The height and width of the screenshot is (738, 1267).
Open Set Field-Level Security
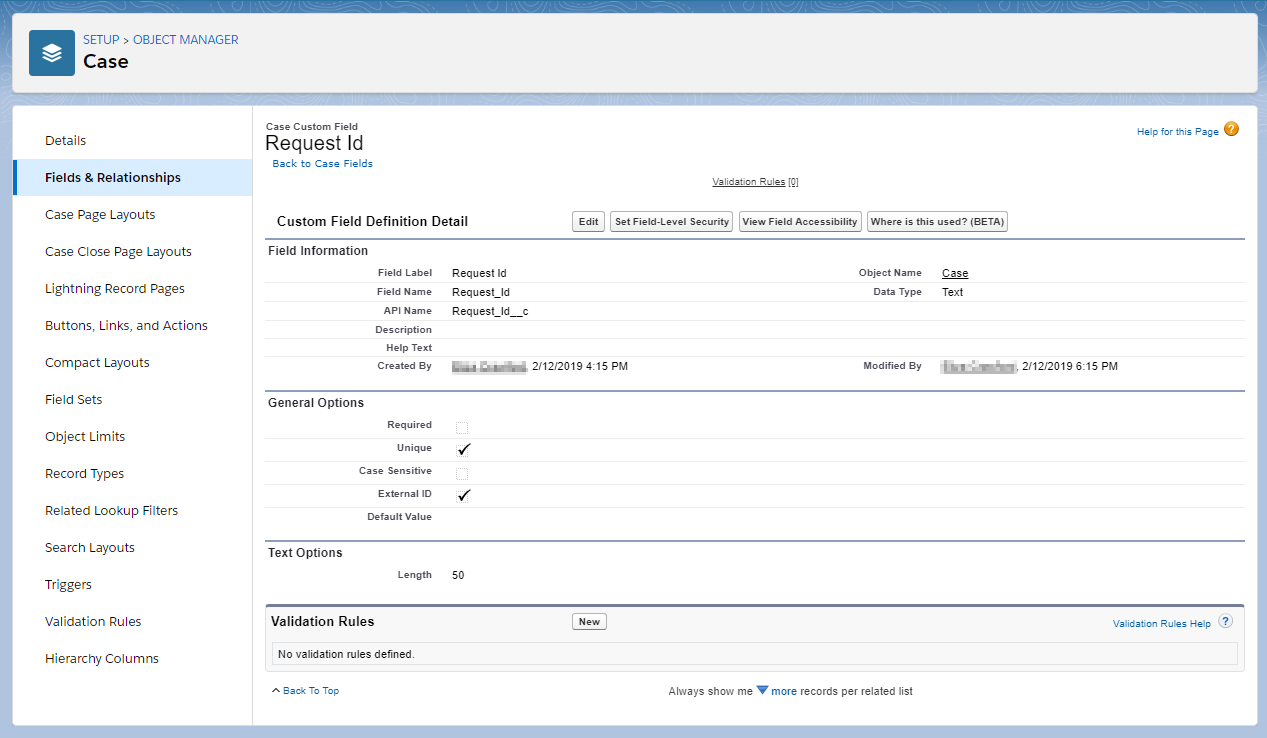[671, 221]
